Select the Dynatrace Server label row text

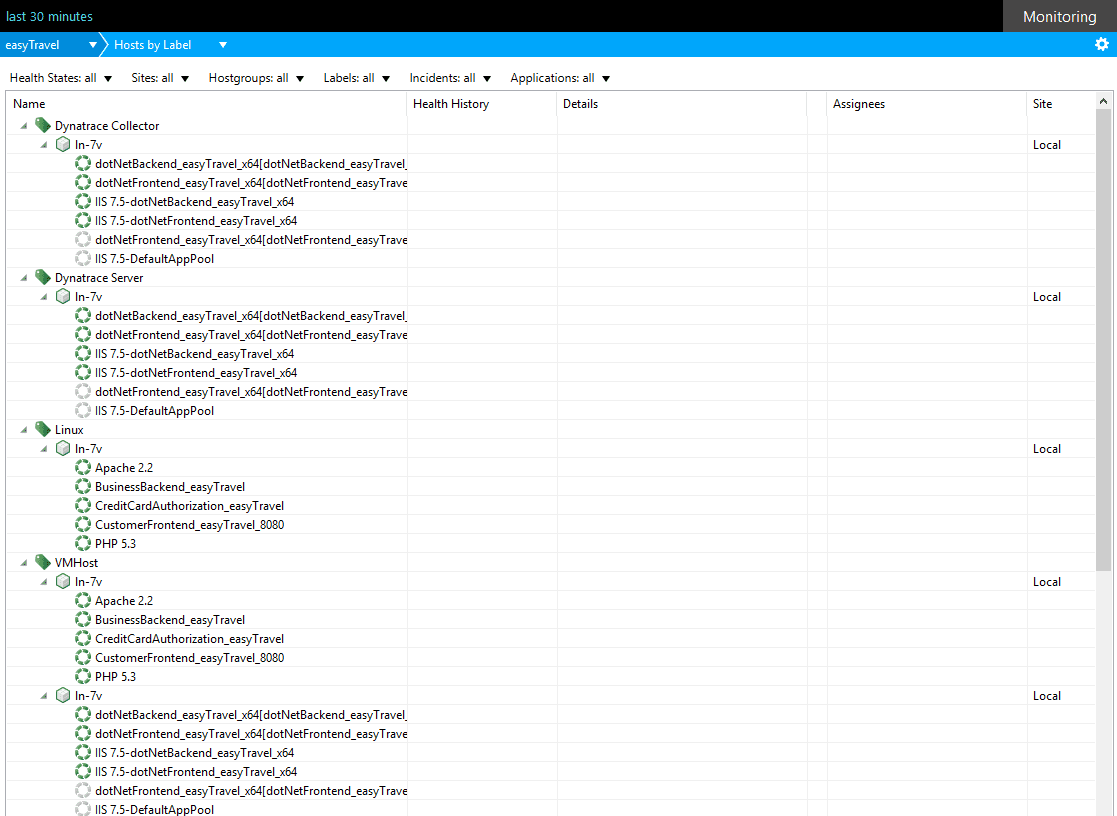pyautogui.click(x=99, y=277)
